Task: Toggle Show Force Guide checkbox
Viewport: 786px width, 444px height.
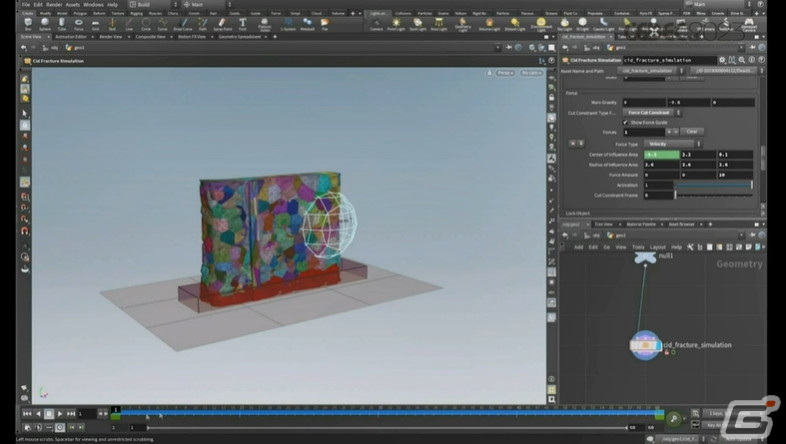Action: [x=626, y=122]
